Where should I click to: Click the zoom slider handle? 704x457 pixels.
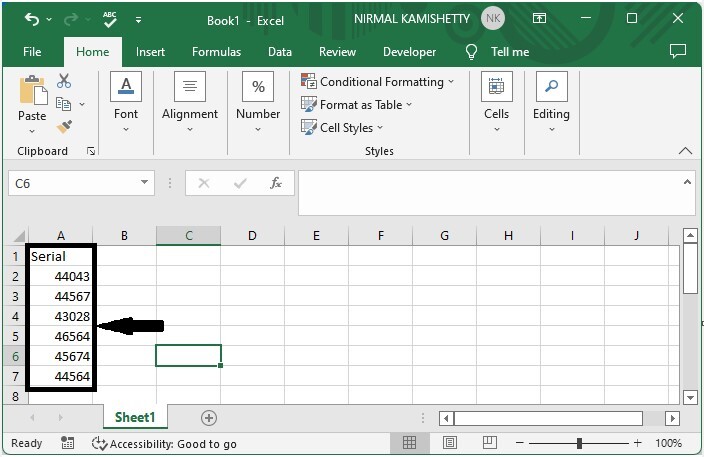click(x=579, y=443)
